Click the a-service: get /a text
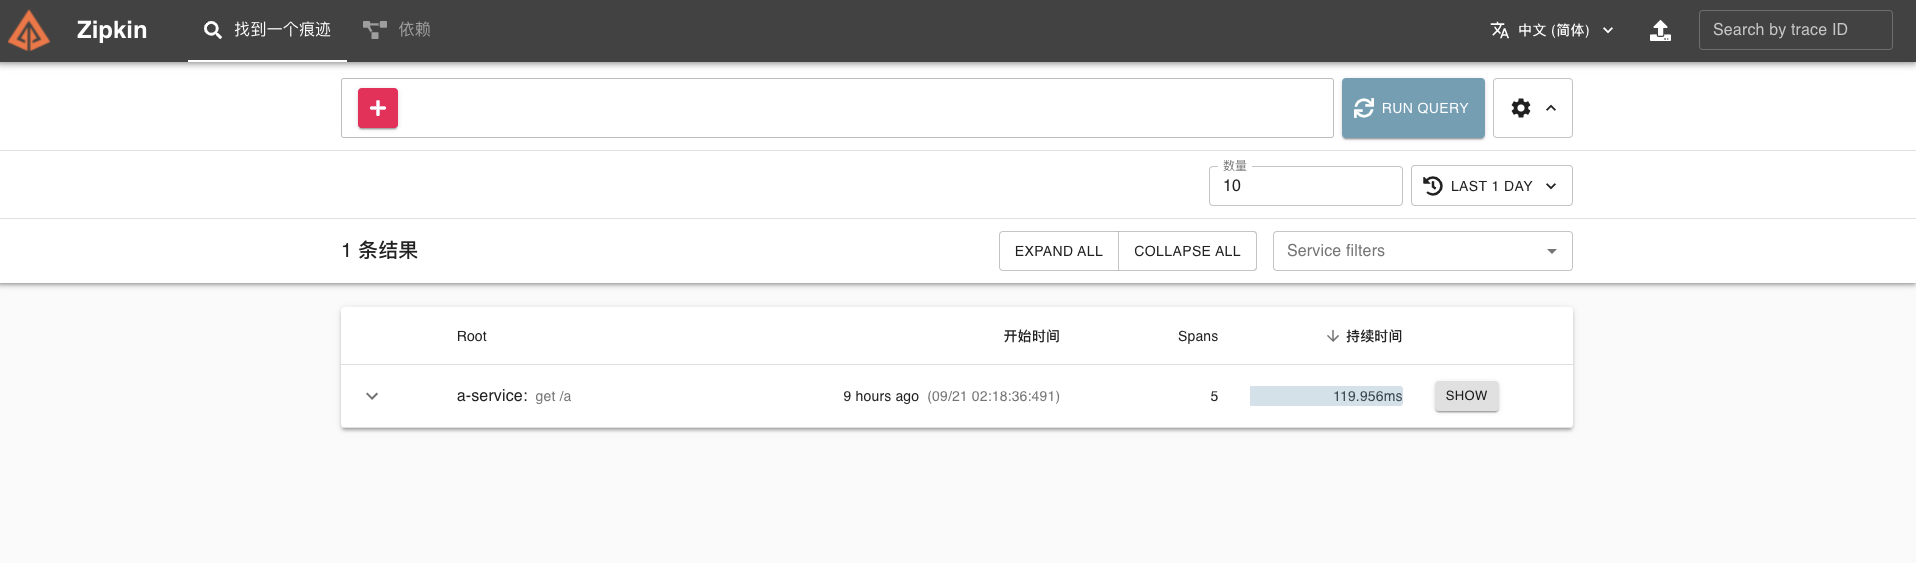Image resolution: width=1916 pixels, height=563 pixels. 514,396
